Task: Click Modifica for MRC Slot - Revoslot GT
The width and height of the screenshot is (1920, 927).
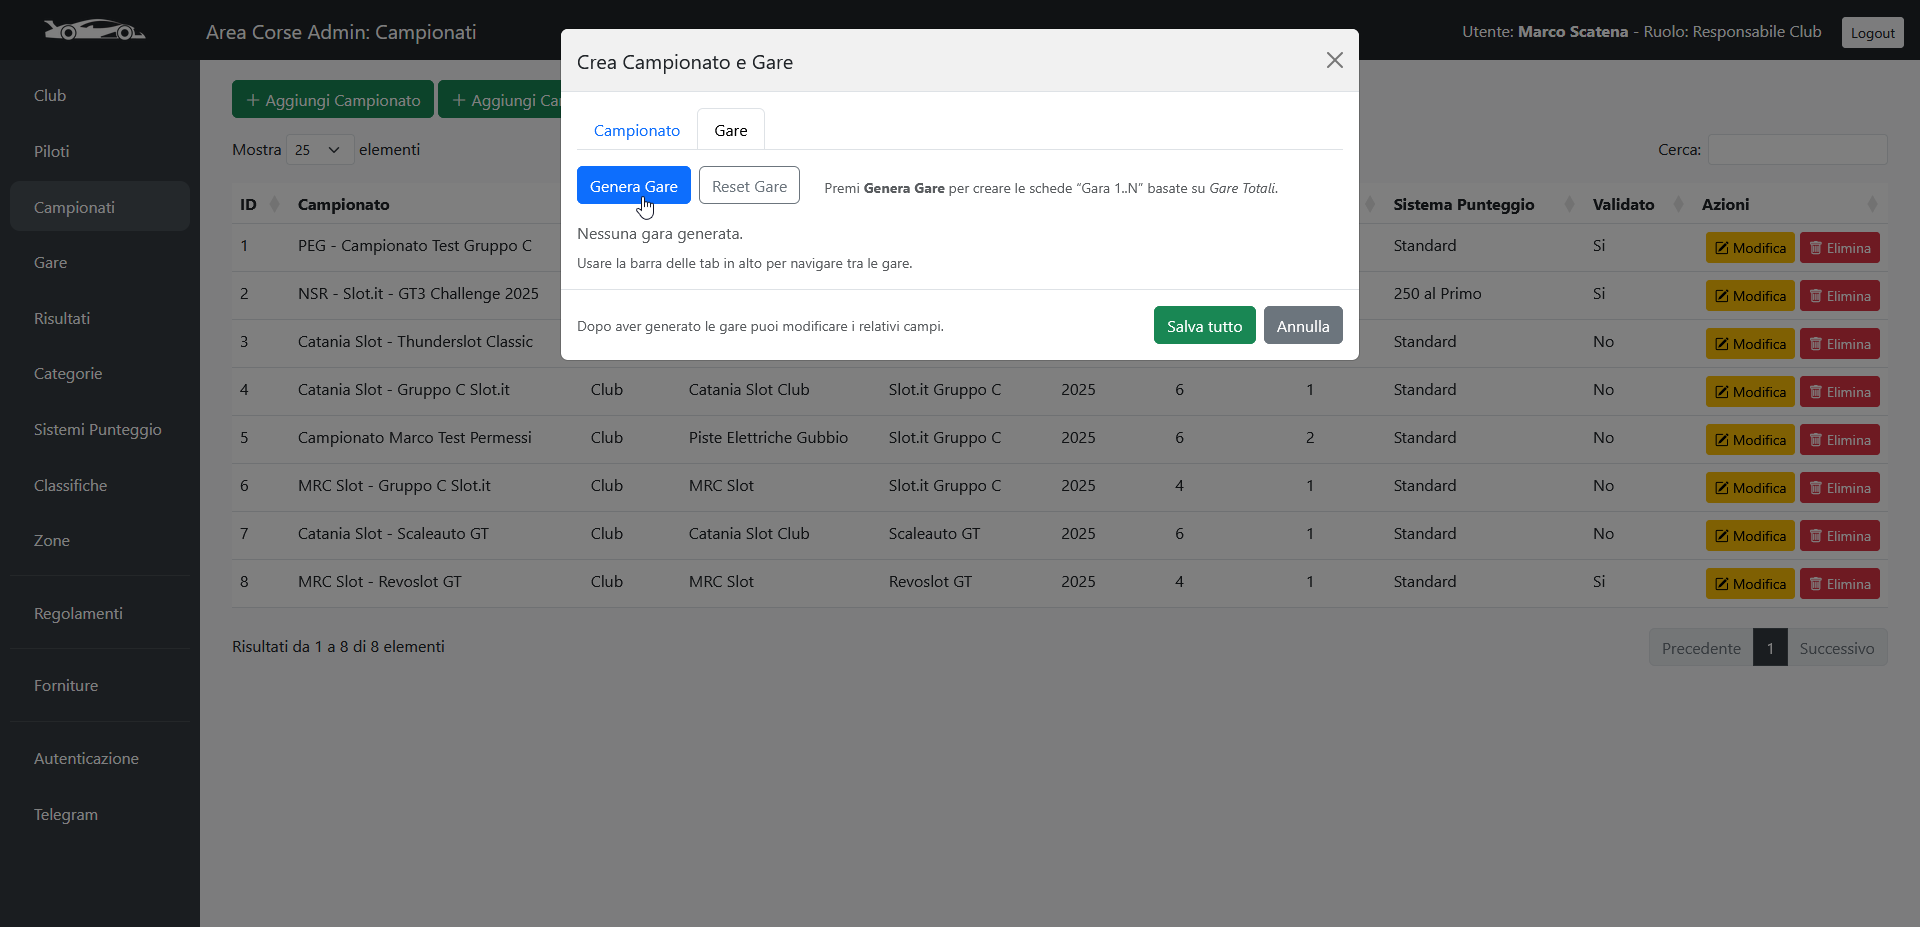Action: click(x=1749, y=584)
